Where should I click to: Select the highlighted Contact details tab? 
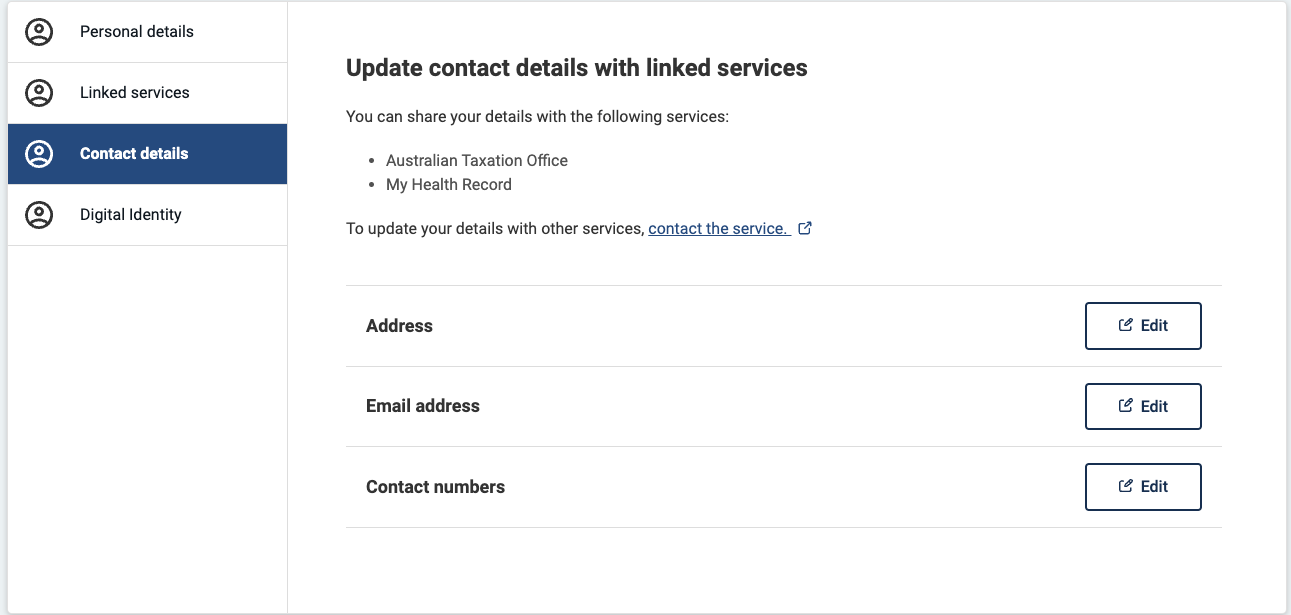click(147, 154)
